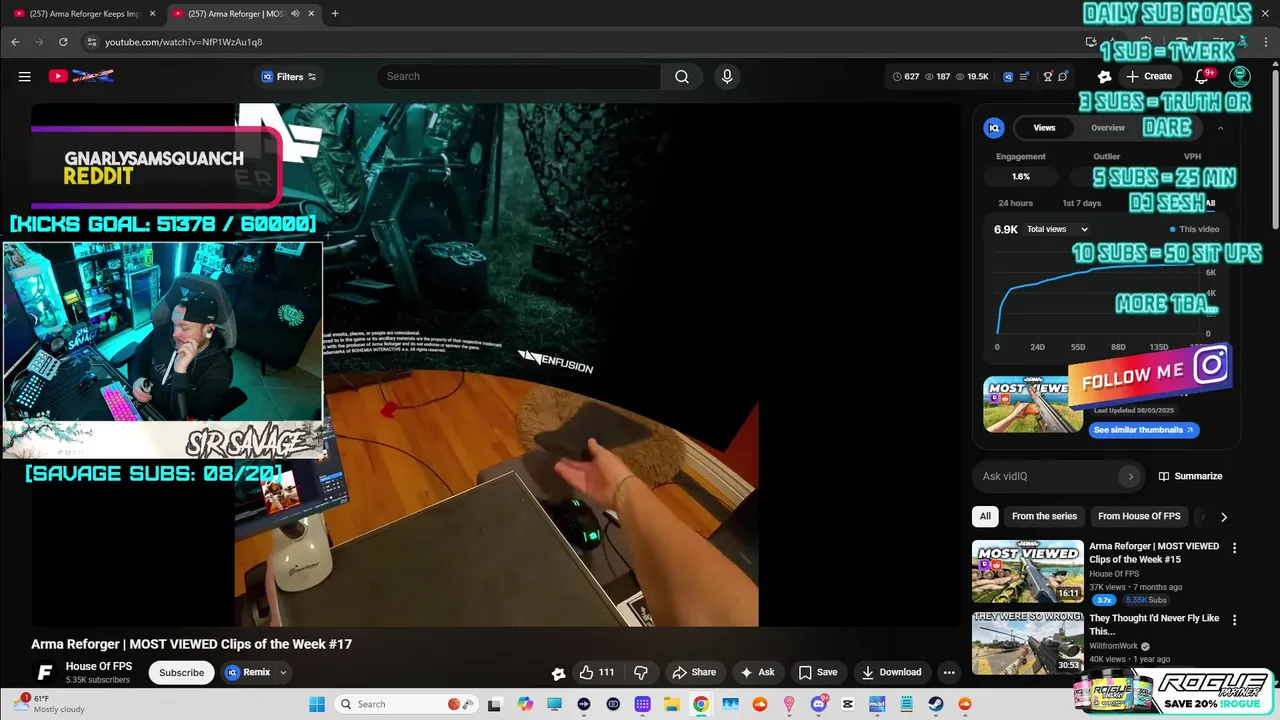Open Steam from the taskbar
The image size is (1280, 720).
click(936, 704)
